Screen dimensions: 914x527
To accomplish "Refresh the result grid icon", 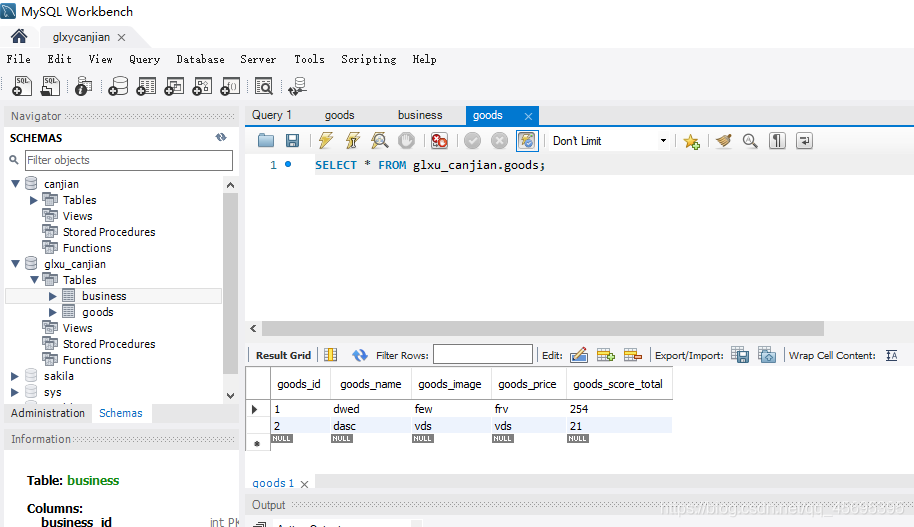I will 360,355.
